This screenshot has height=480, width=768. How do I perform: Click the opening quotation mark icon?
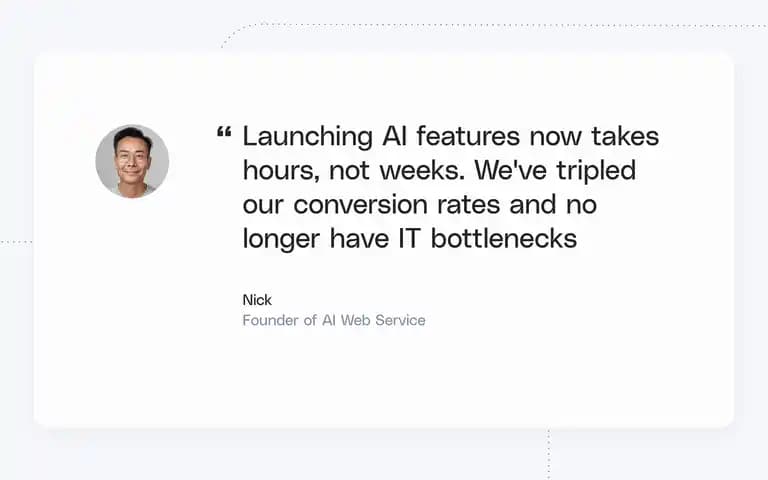pos(224,133)
